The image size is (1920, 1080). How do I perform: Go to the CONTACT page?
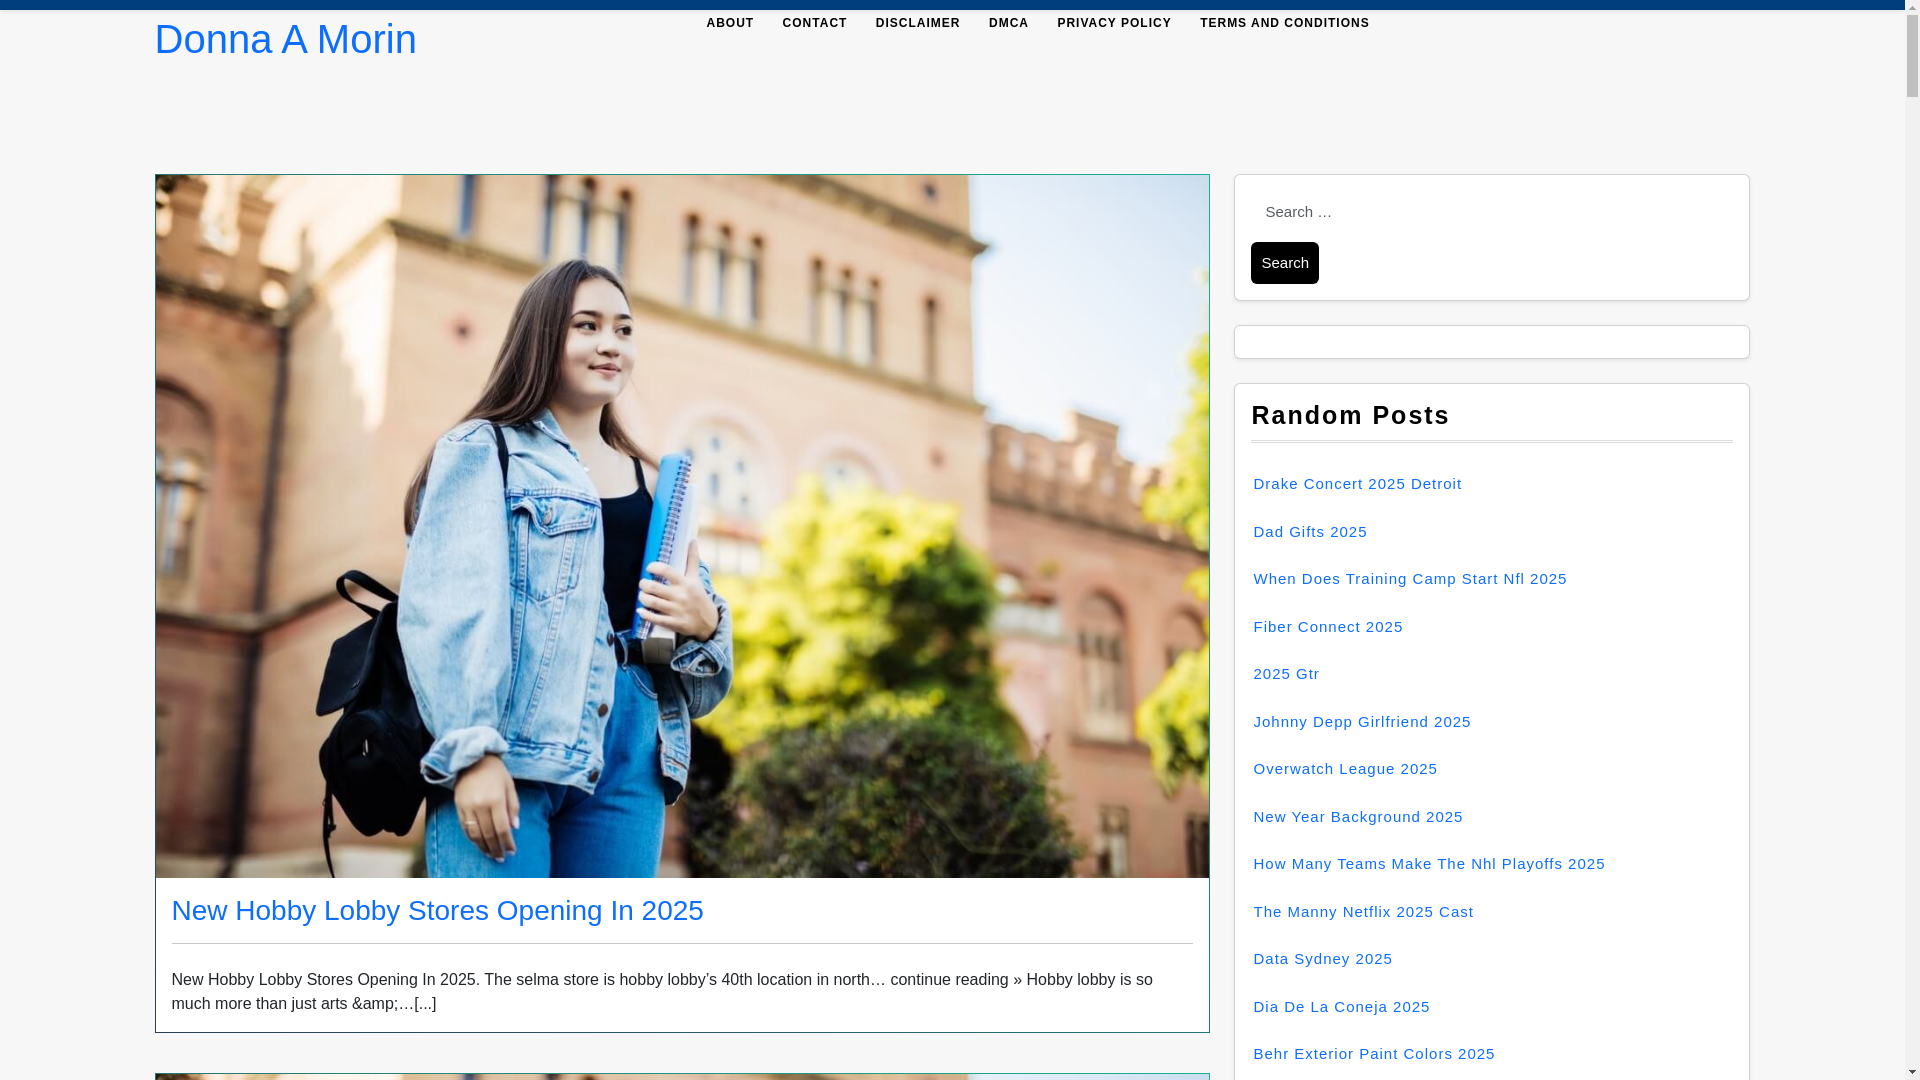(x=814, y=23)
